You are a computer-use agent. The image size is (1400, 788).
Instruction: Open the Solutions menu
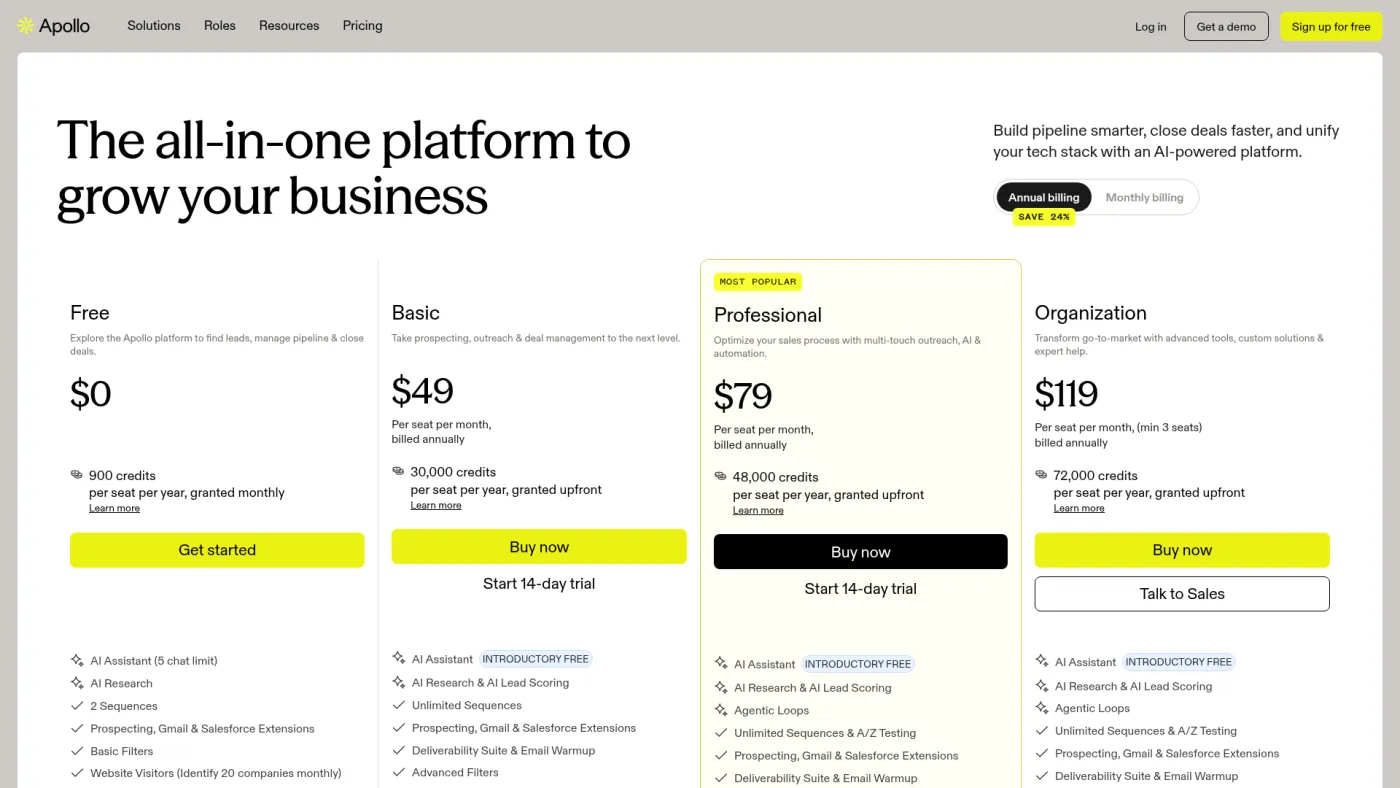coord(154,26)
